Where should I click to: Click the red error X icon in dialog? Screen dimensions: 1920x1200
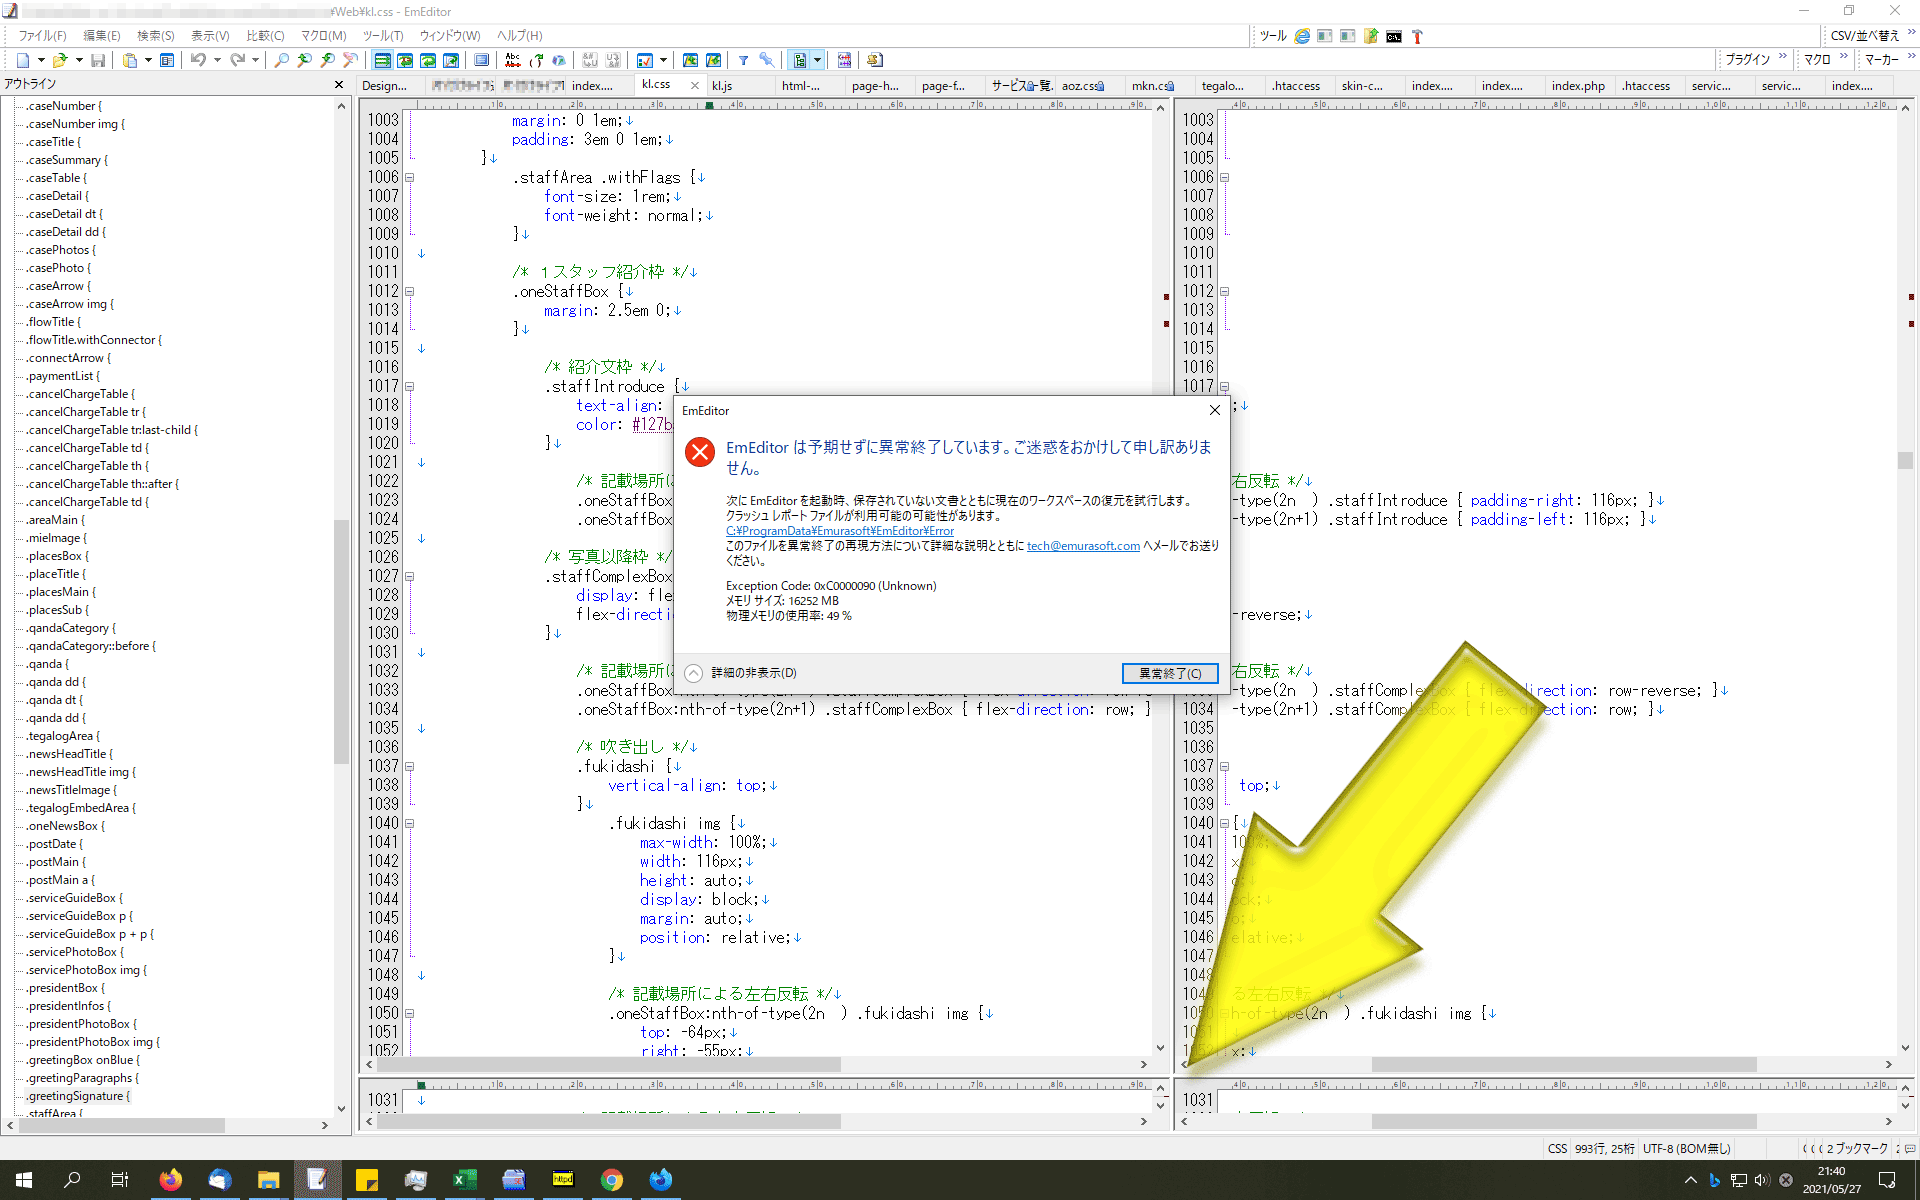[700, 452]
